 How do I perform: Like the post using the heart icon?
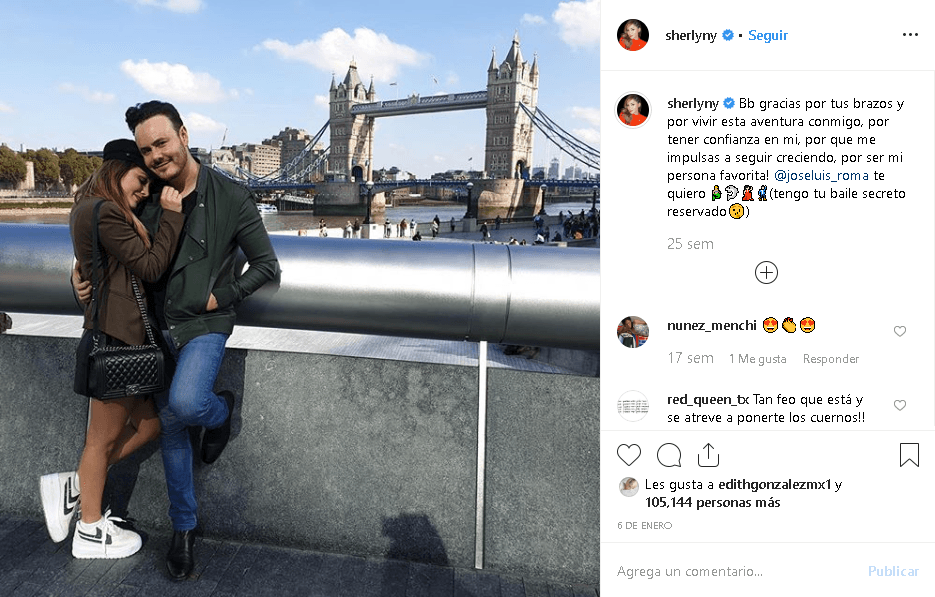(629, 454)
